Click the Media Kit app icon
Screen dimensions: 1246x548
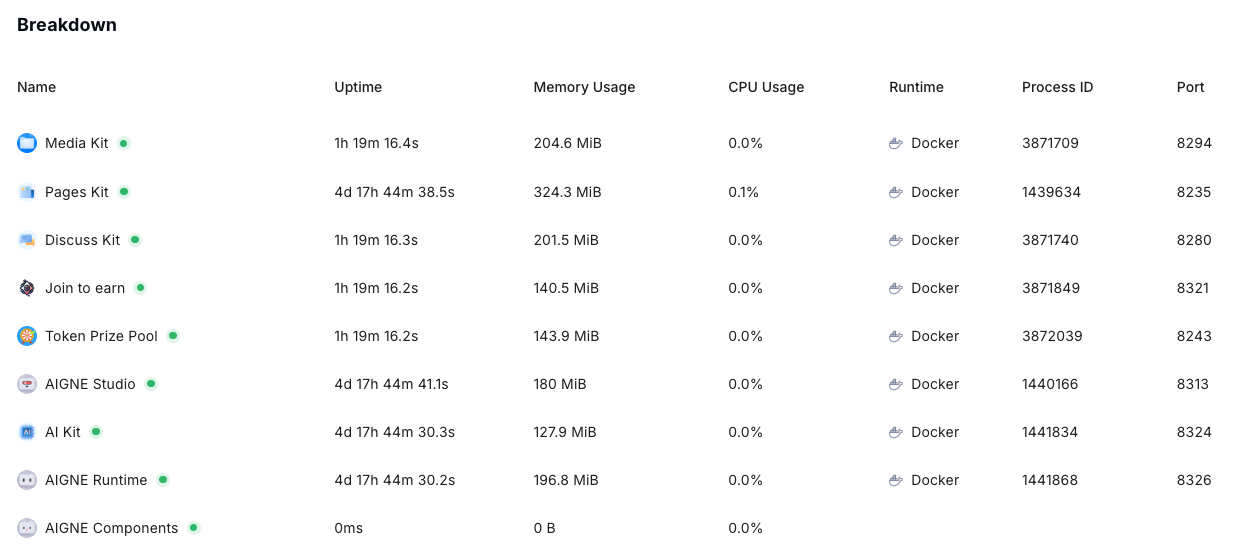[x=27, y=143]
